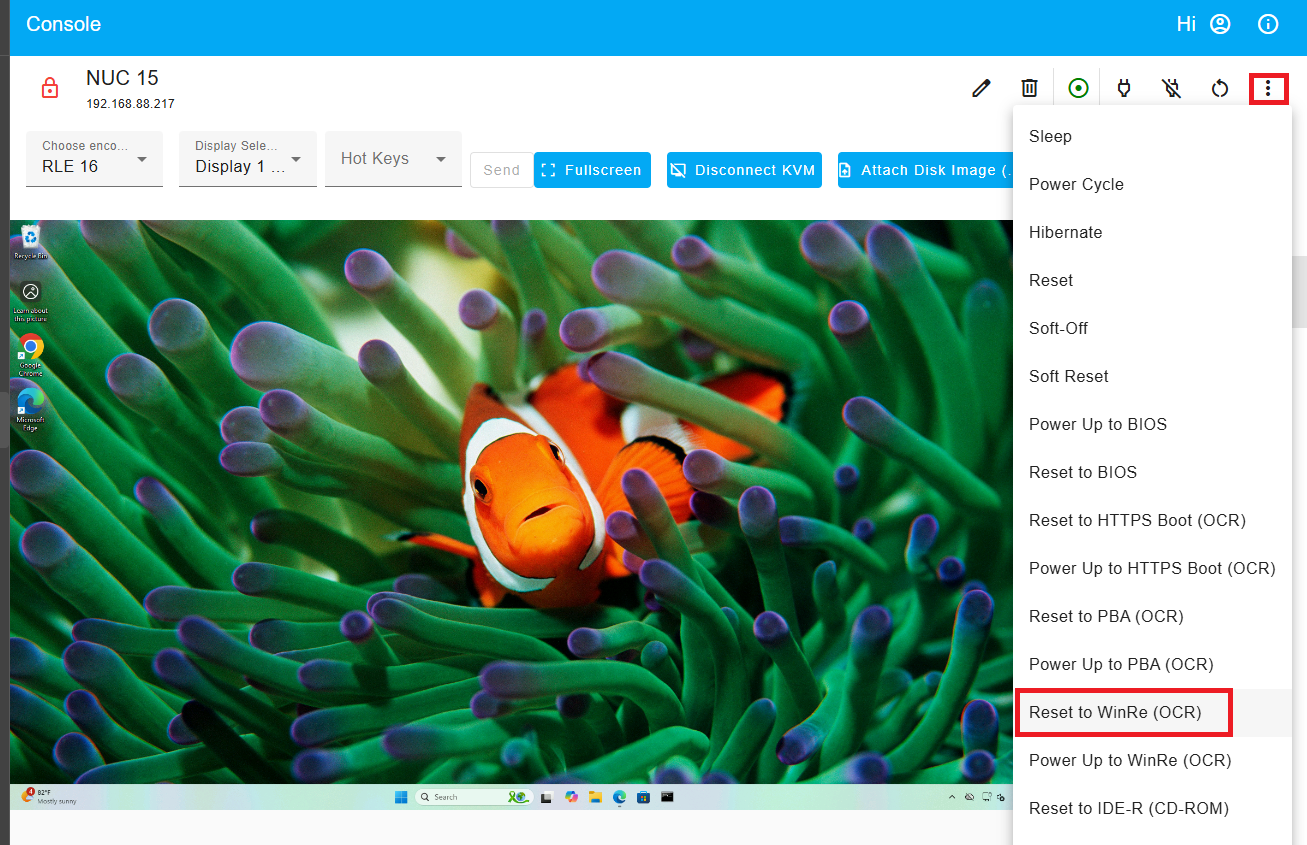Open the Display Selection dropdown
This screenshot has width=1307, height=845.
[248, 159]
